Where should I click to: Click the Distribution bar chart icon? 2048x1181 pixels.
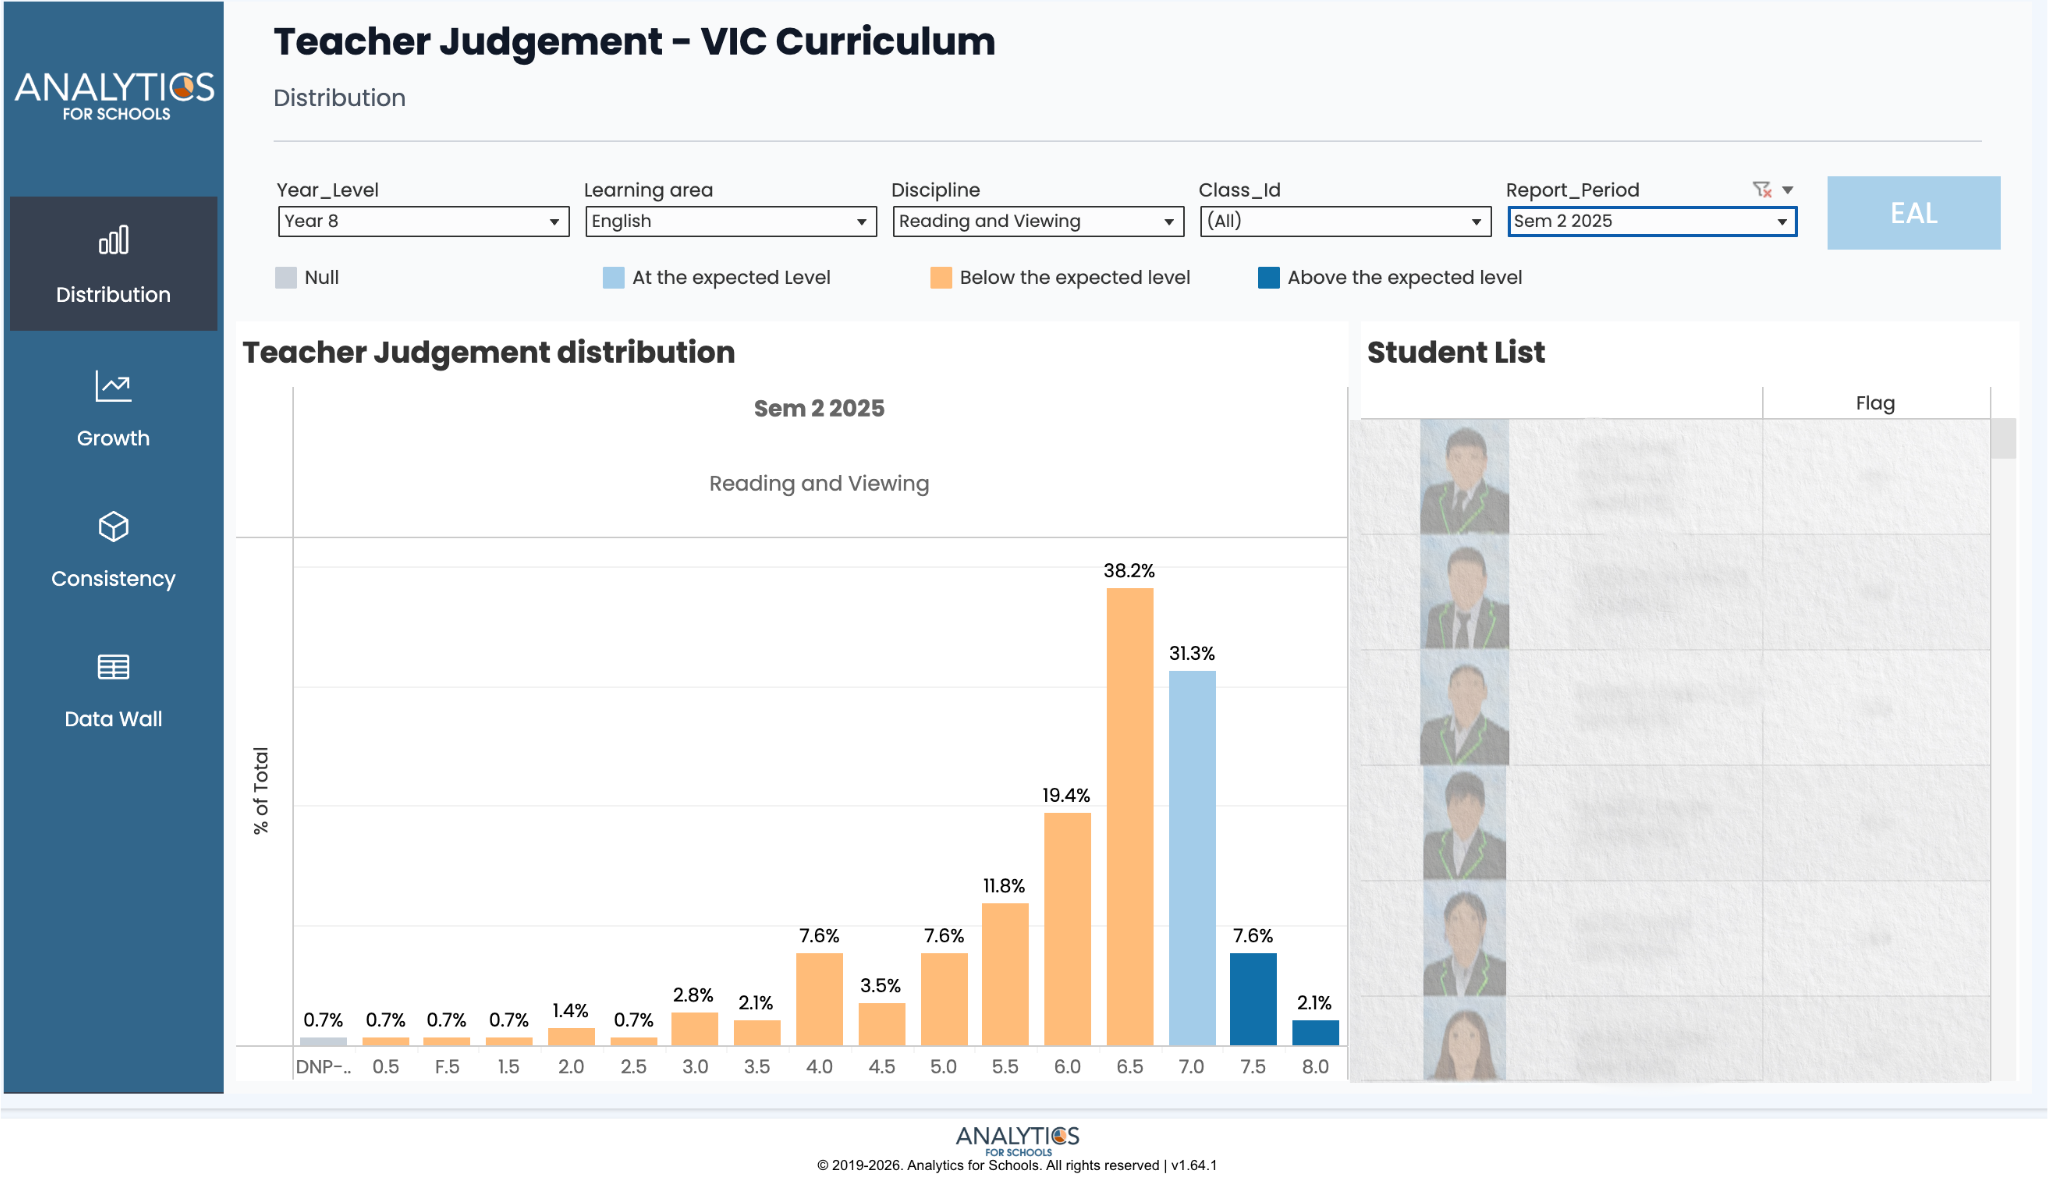pyautogui.click(x=113, y=240)
